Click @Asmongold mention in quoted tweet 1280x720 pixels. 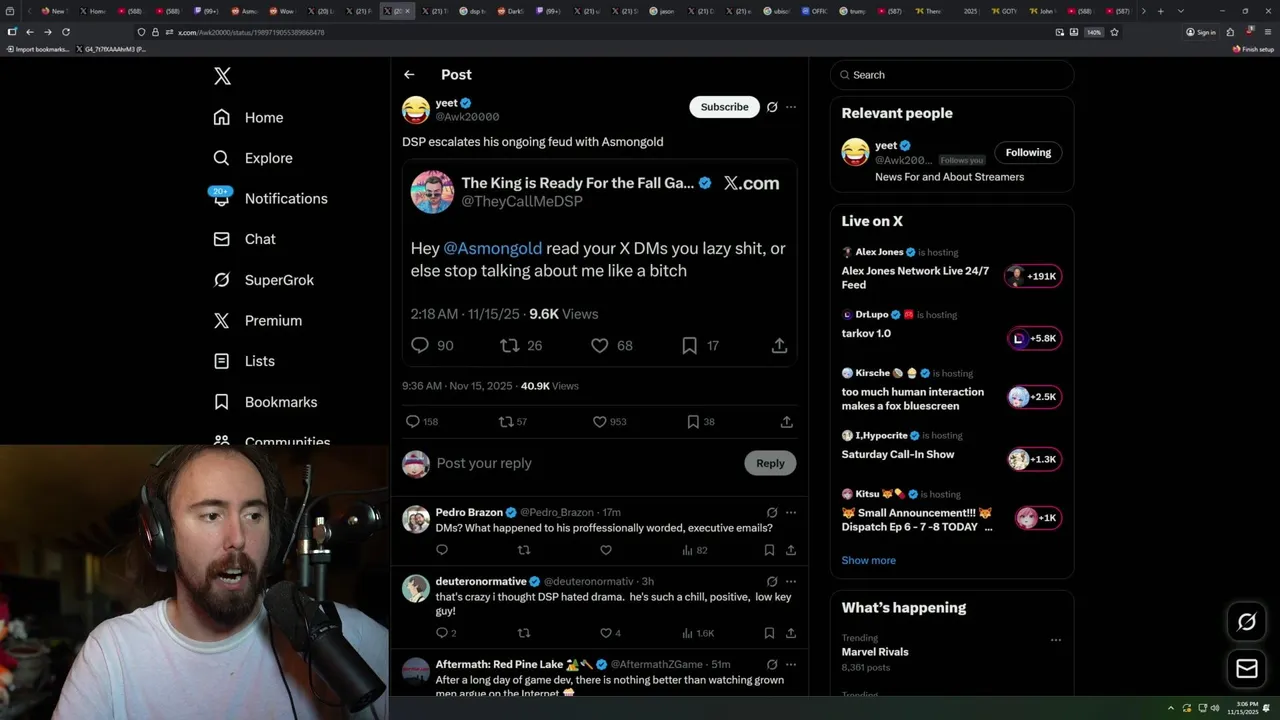pos(492,248)
